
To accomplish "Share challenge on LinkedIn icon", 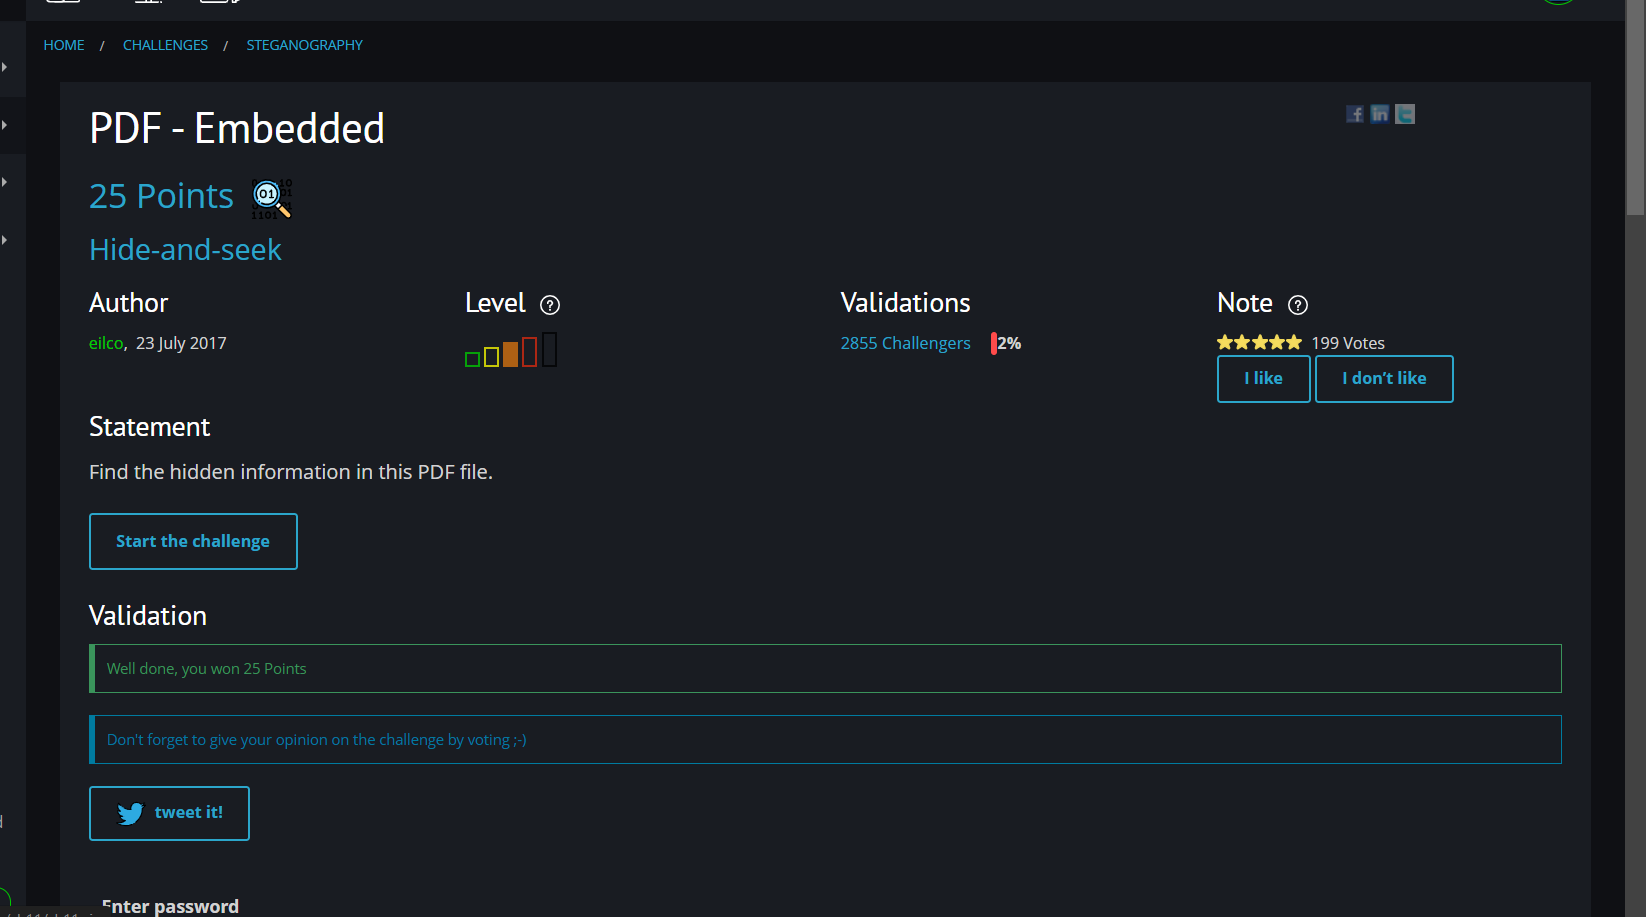I will (x=1380, y=114).
